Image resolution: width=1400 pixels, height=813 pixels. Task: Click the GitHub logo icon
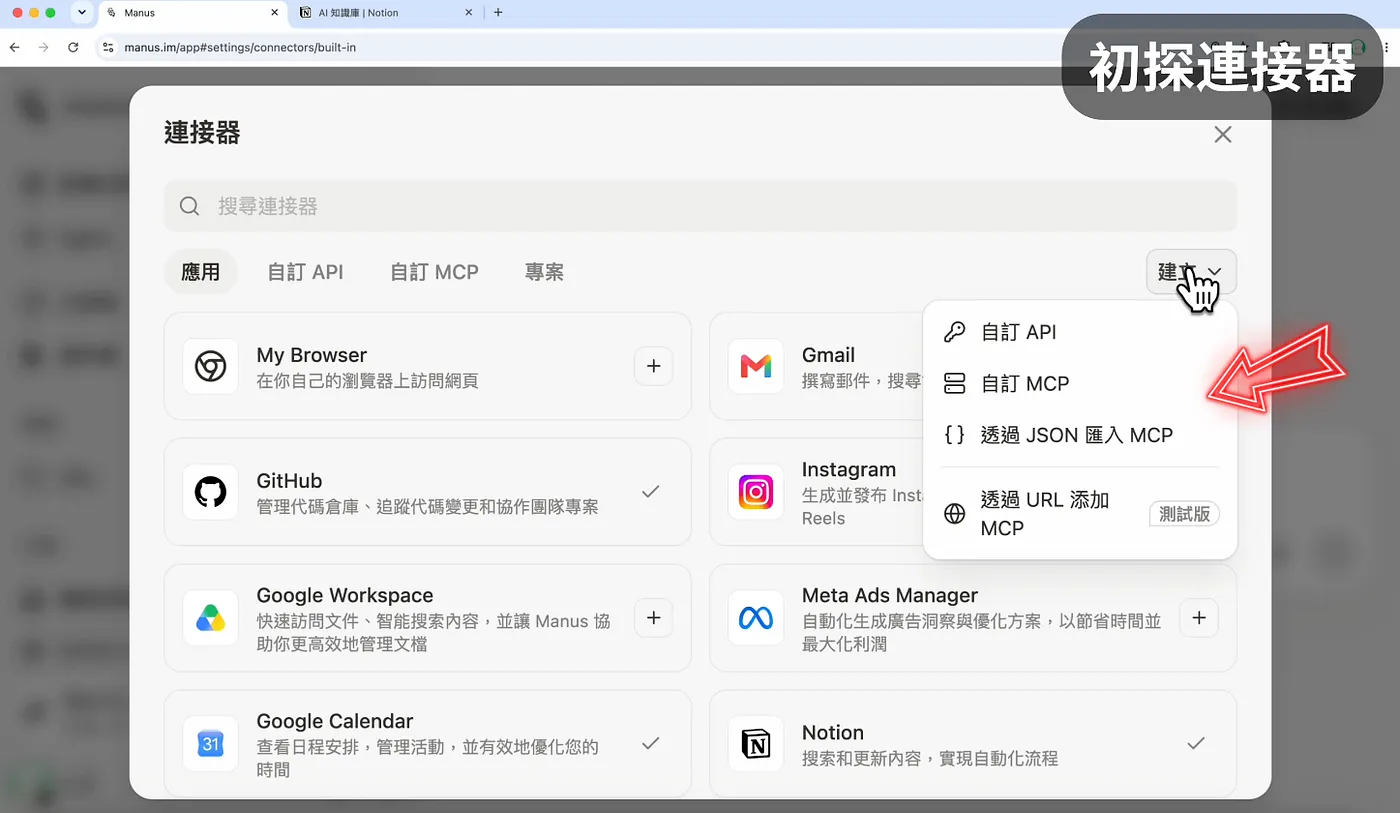click(210, 492)
